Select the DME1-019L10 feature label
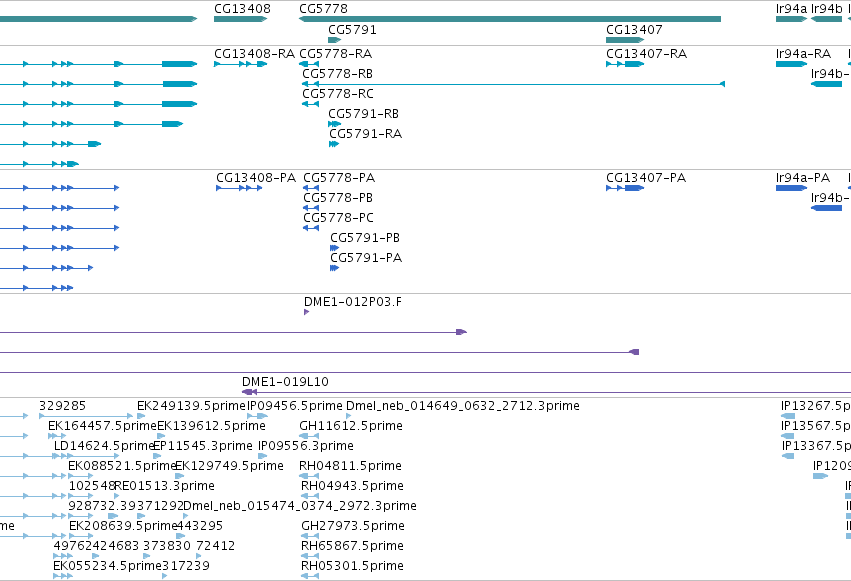 (285, 382)
